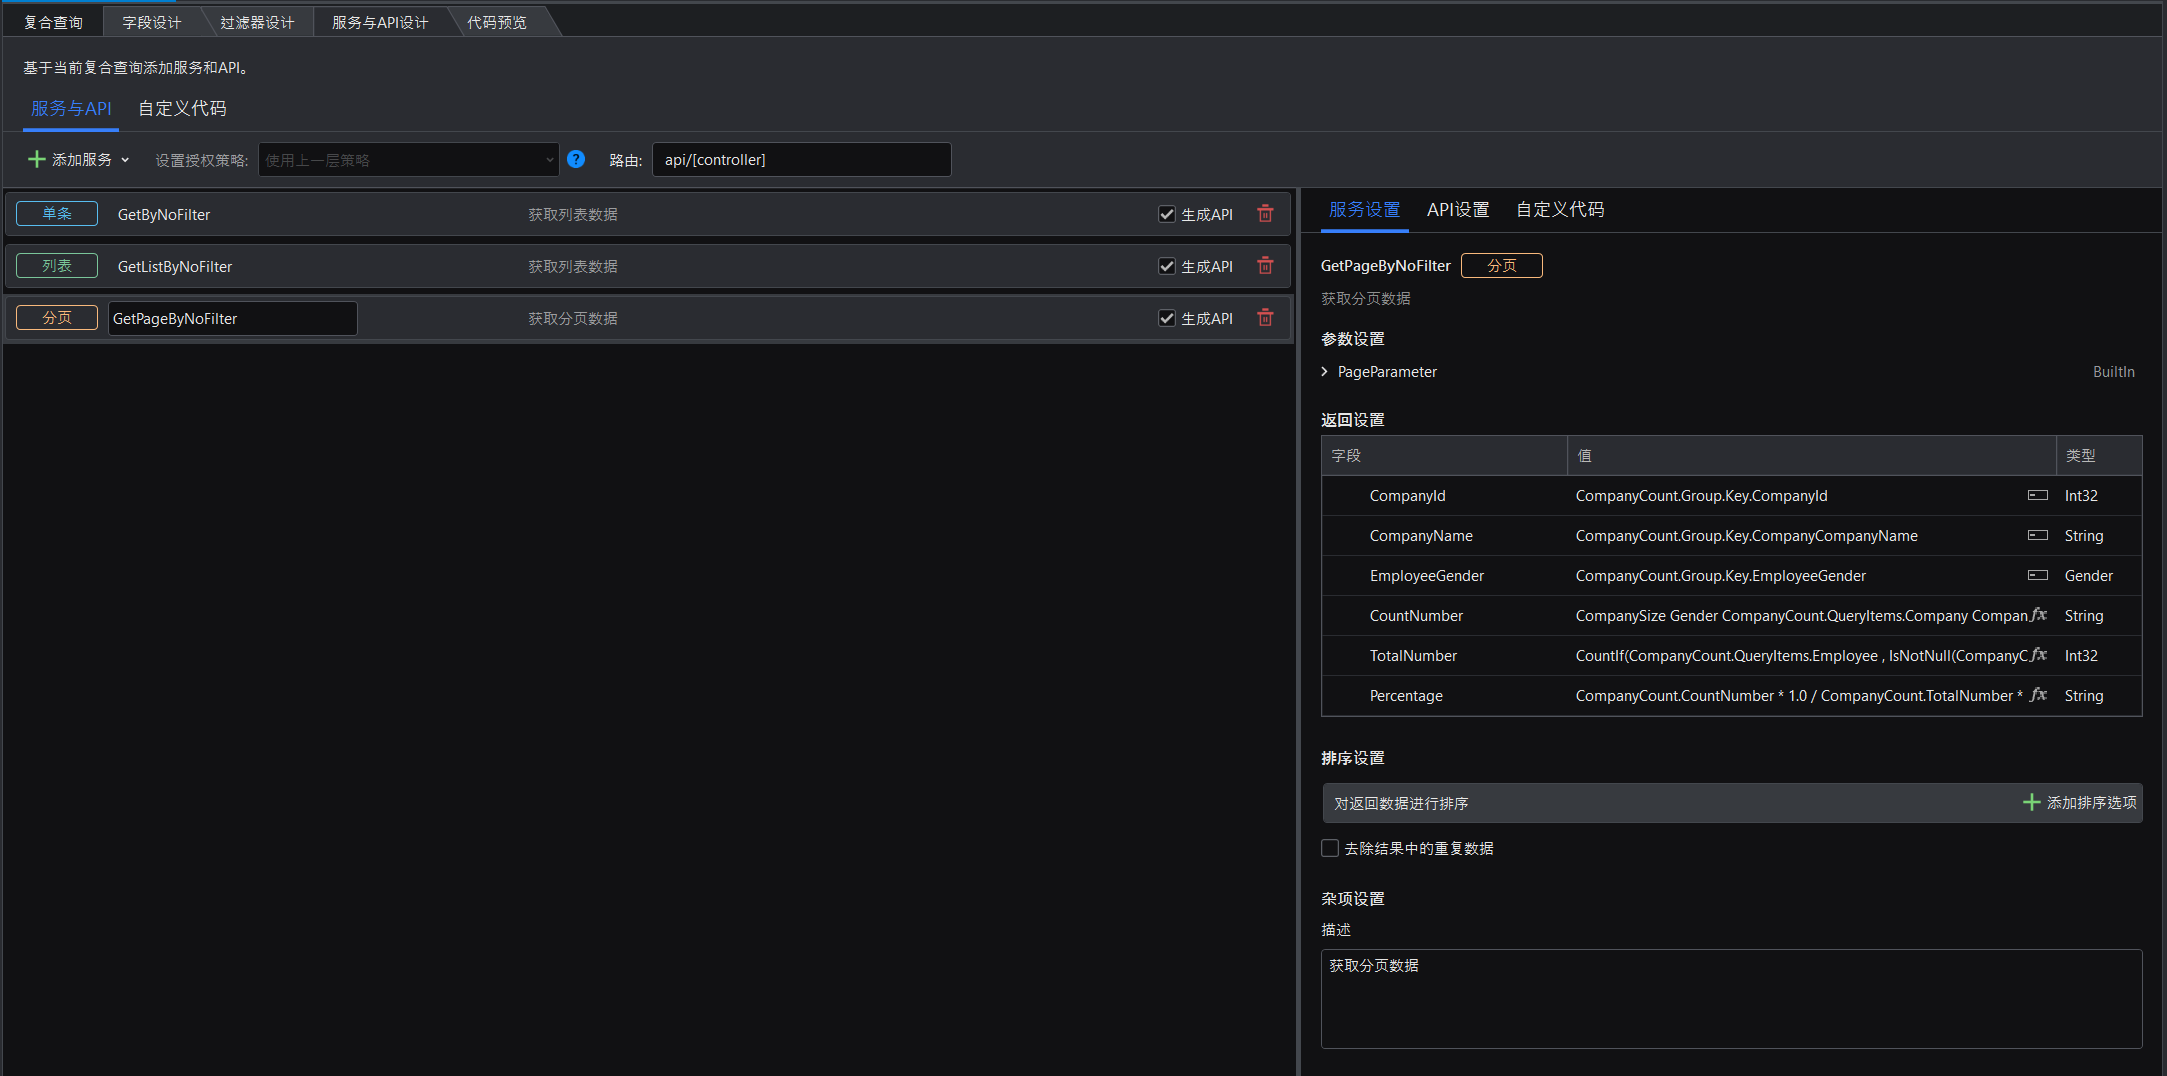This screenshot has height=1076, width=2167.
Task: Select the CompanyId field cell
Action: coord(1408,496)
